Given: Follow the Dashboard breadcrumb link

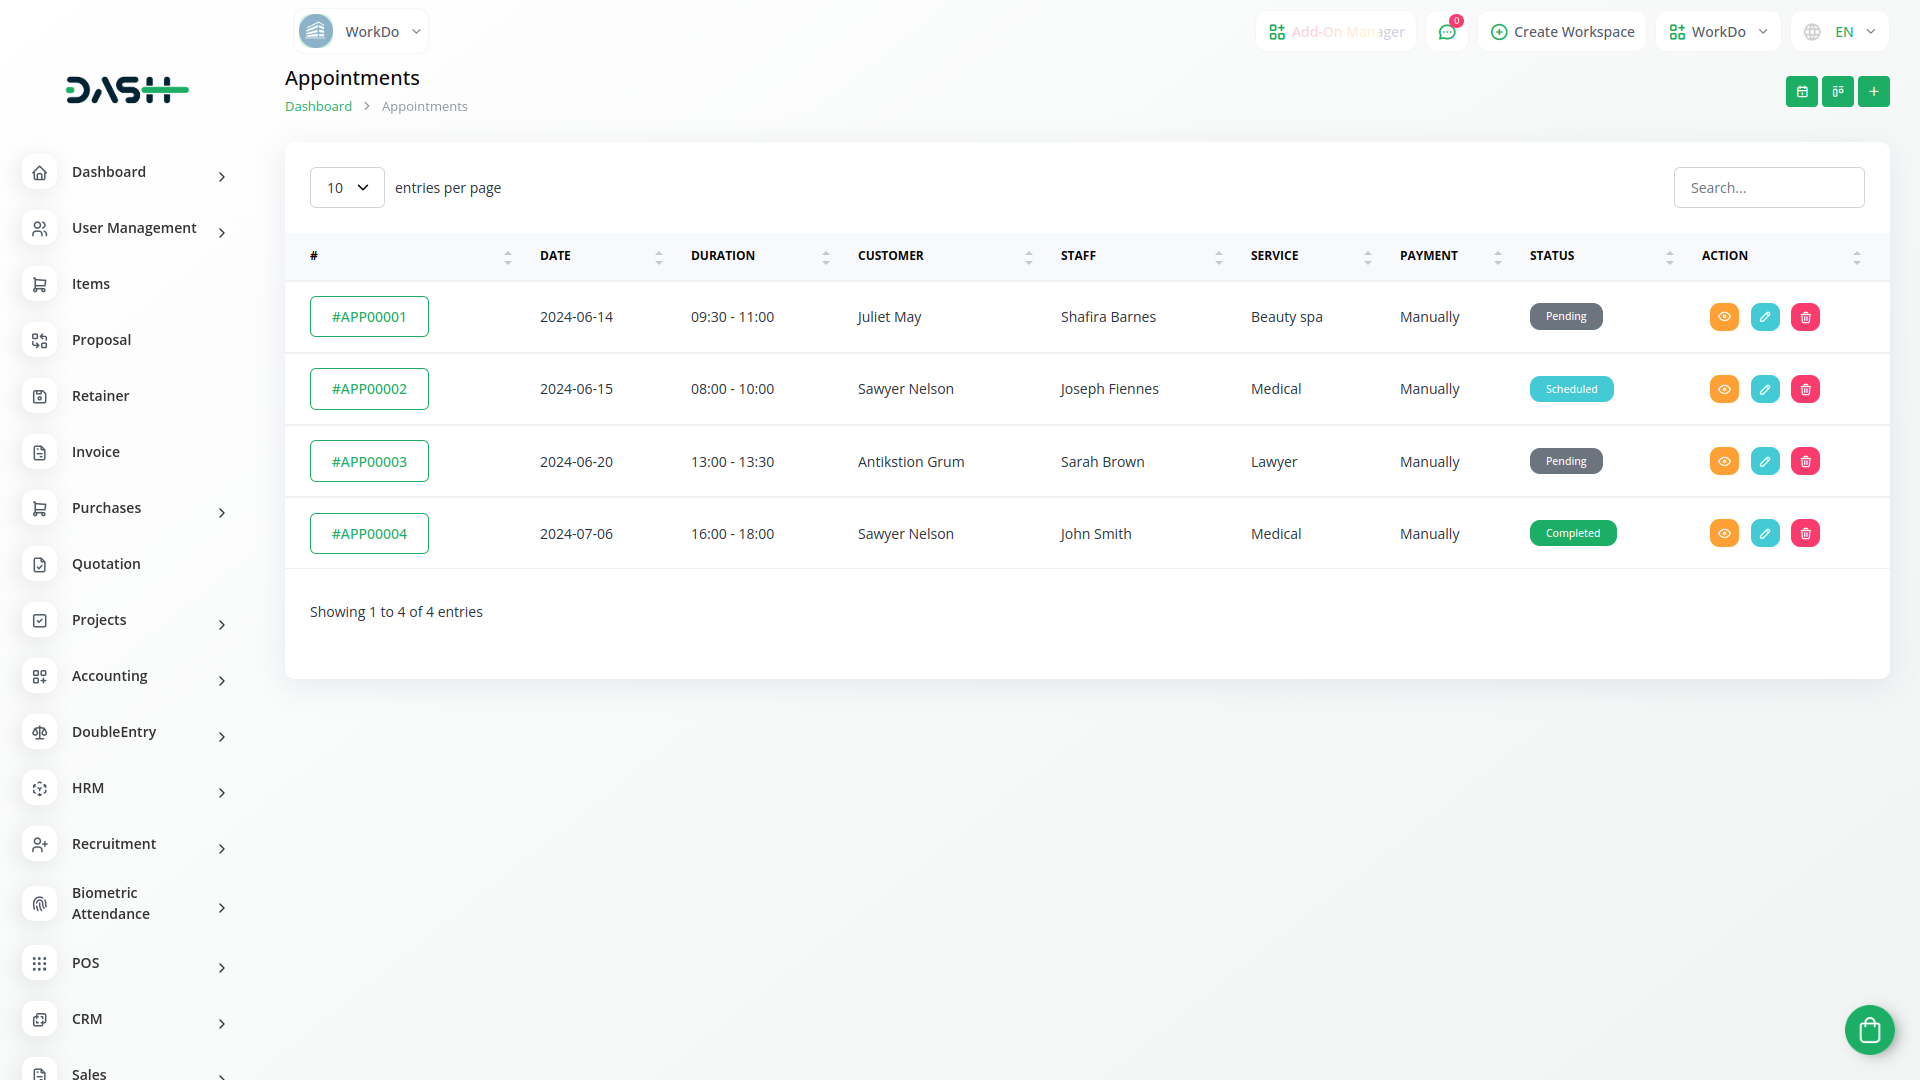Looking at the screenshot, I should coord(318,107).
